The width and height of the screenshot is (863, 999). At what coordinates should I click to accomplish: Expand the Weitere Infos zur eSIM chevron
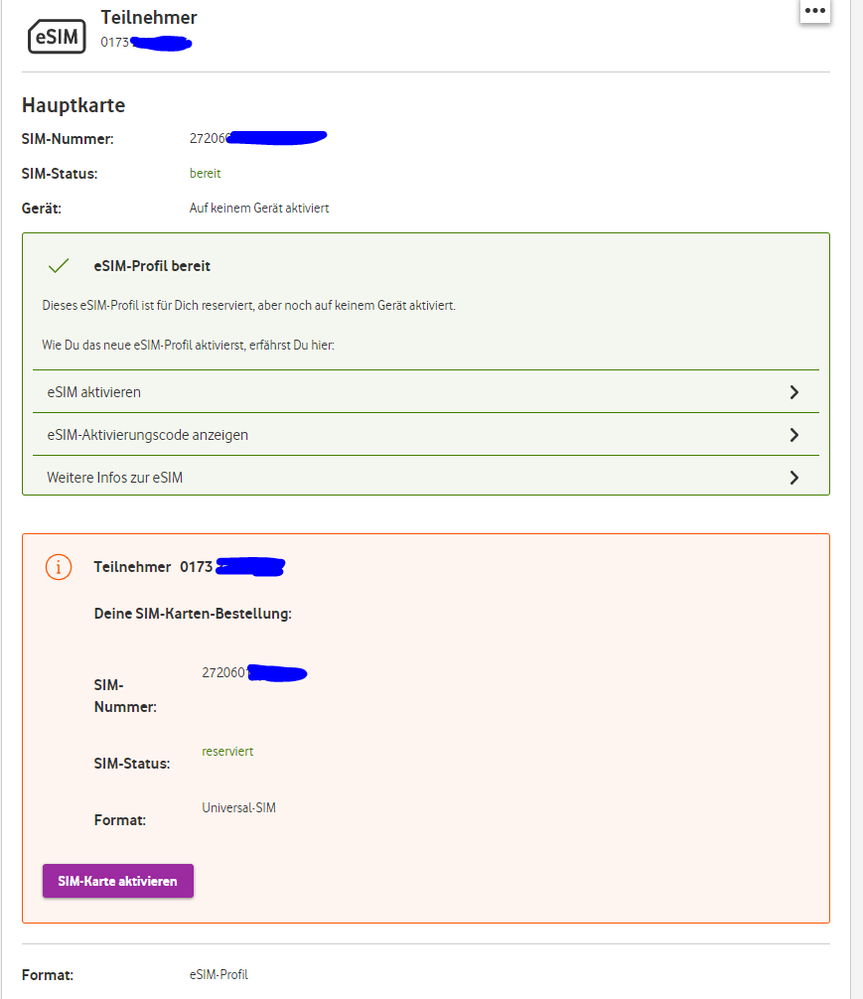click(794, 478)
